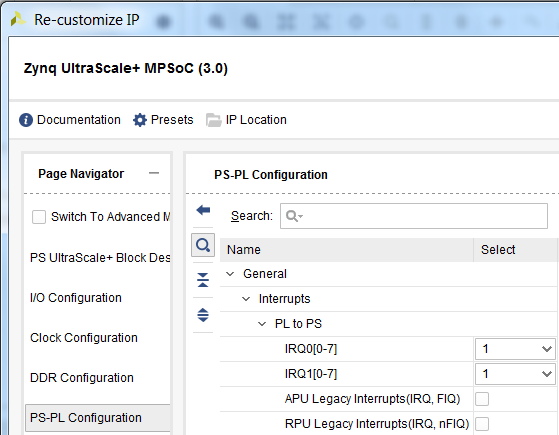Click the expand all icon

[203, 315]
